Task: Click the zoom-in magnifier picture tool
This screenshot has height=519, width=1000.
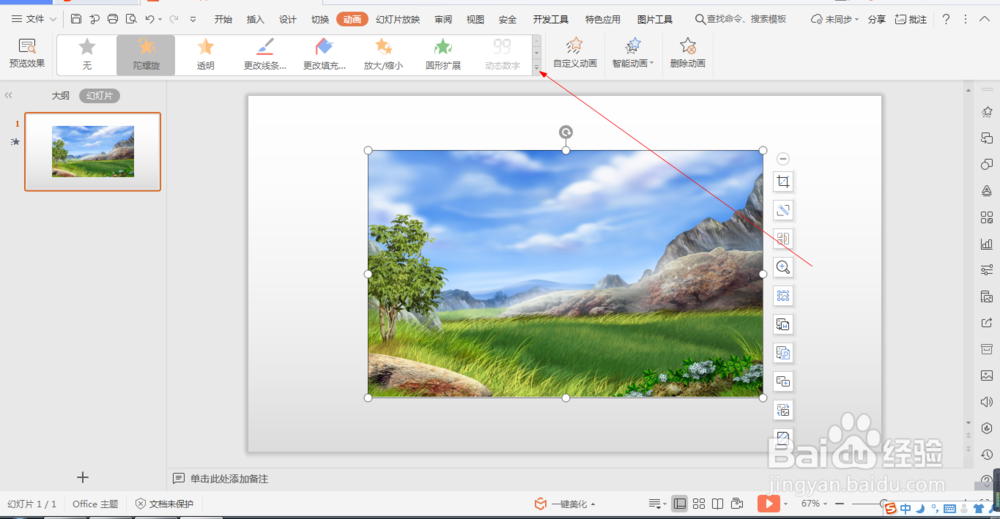Action: (783, 267)
